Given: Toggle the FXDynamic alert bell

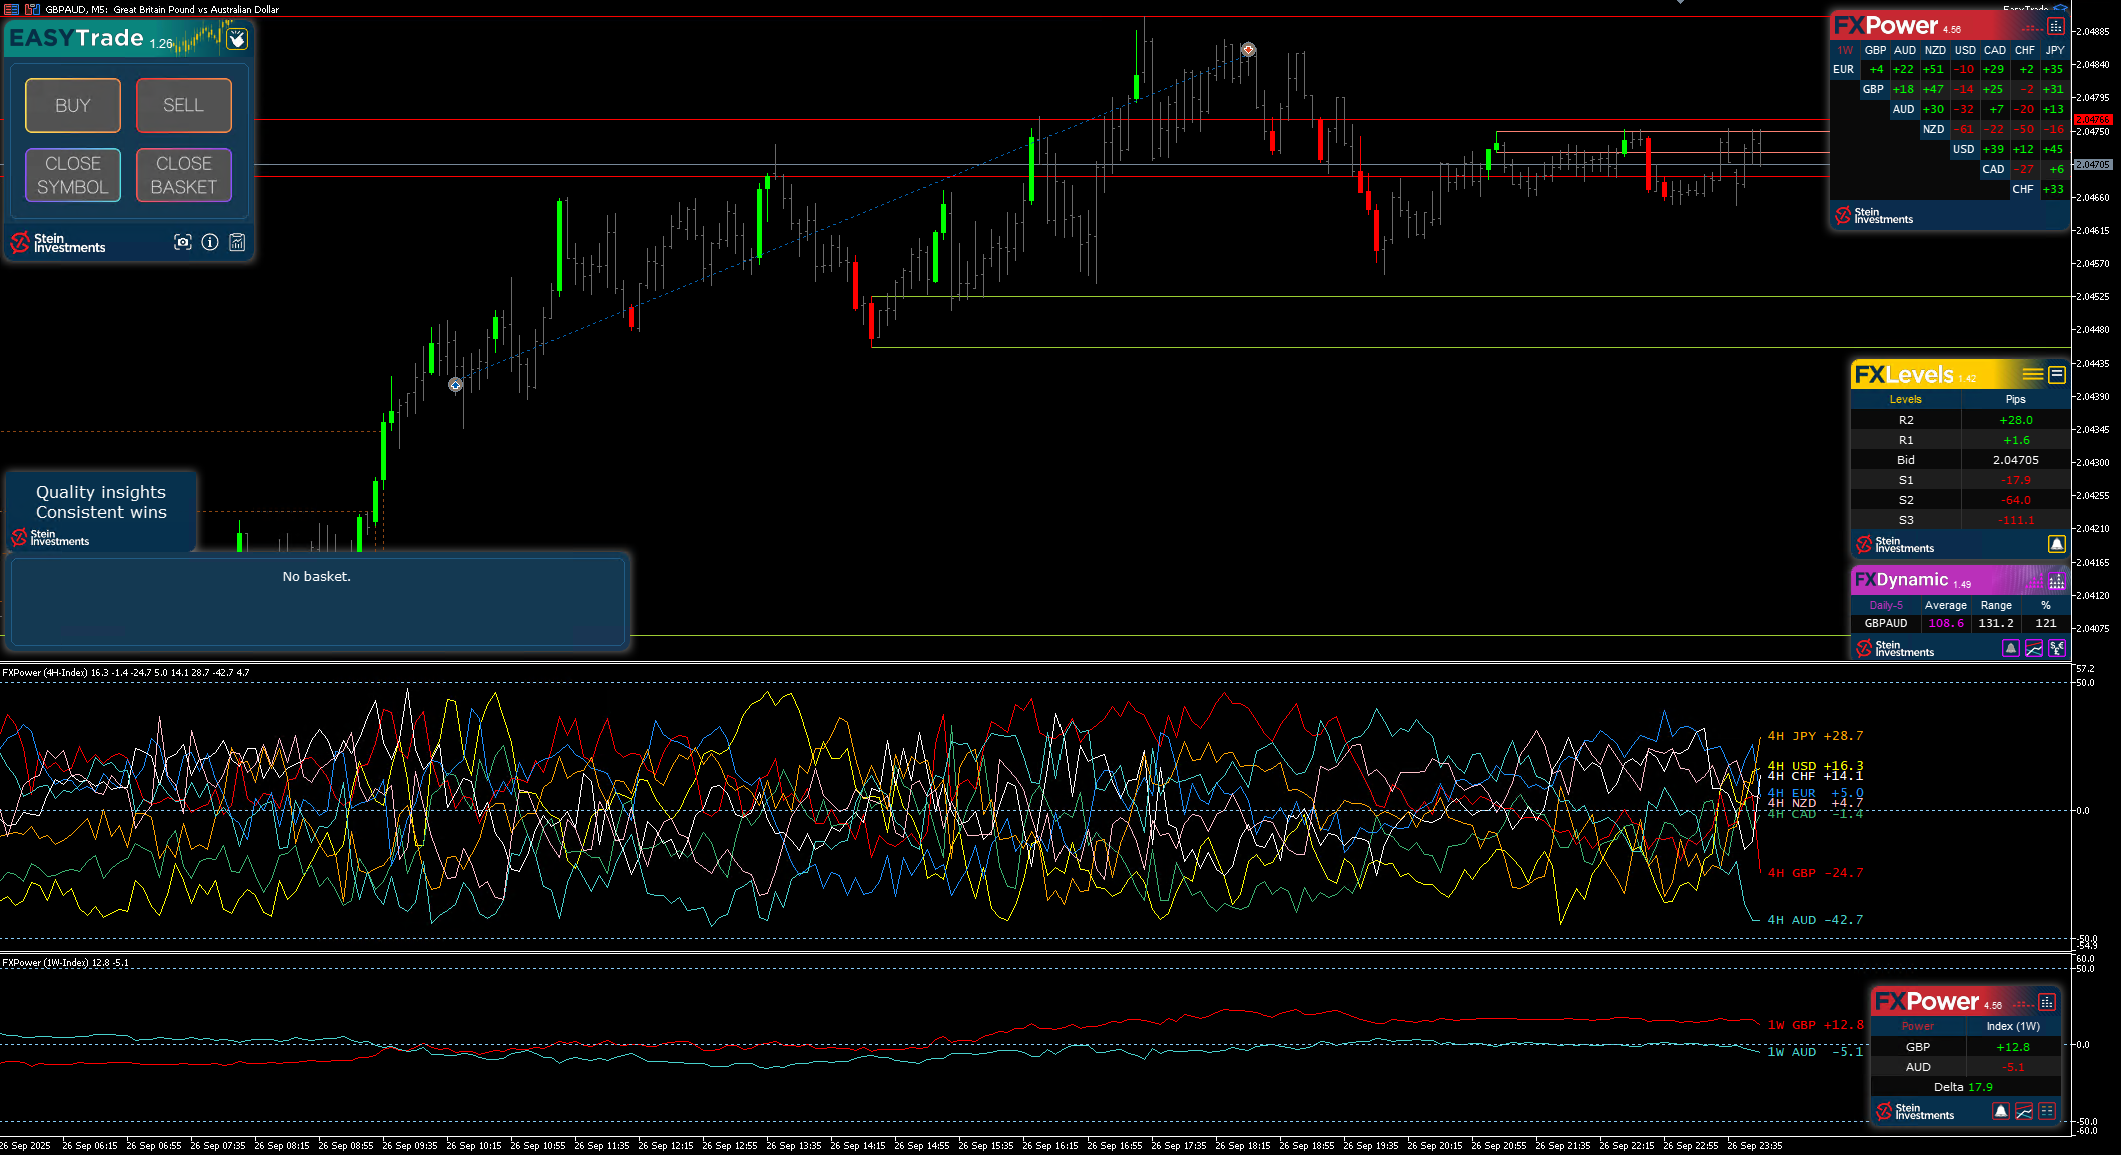Looking at the screenshot, I should [x=2010, y=648].
